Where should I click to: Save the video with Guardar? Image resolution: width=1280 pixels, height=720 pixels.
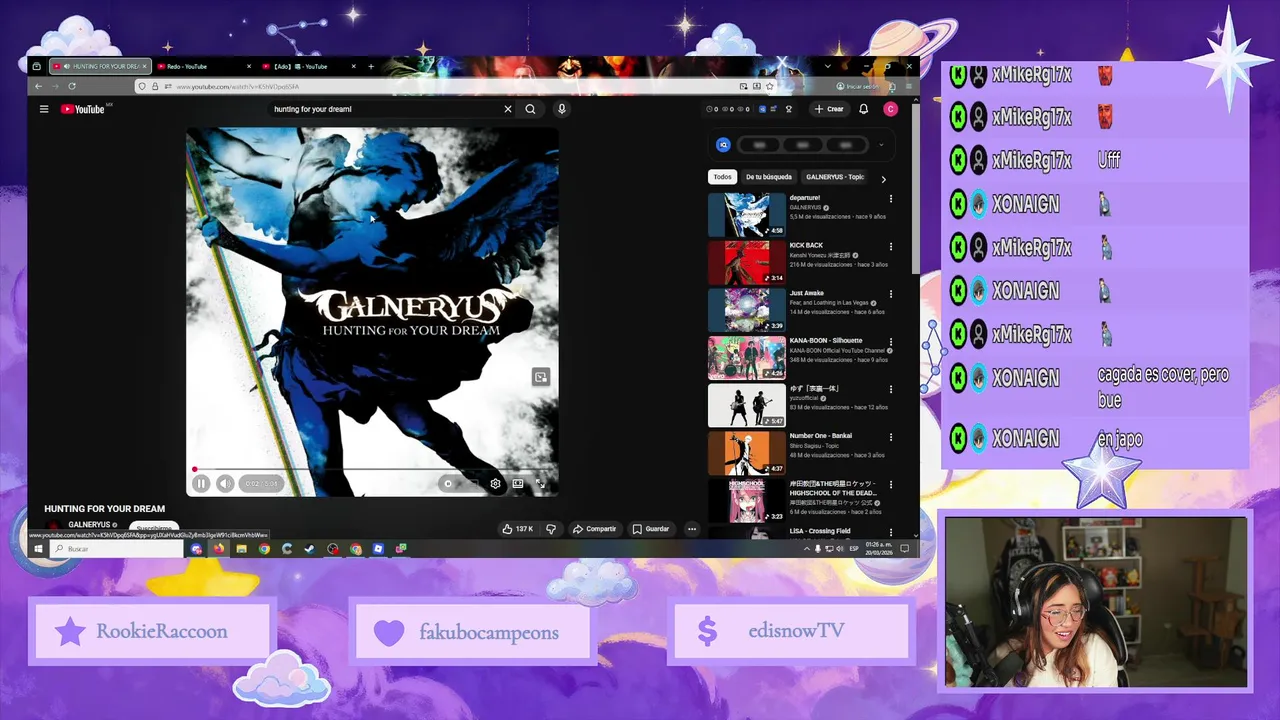click(x=651, y=529)
